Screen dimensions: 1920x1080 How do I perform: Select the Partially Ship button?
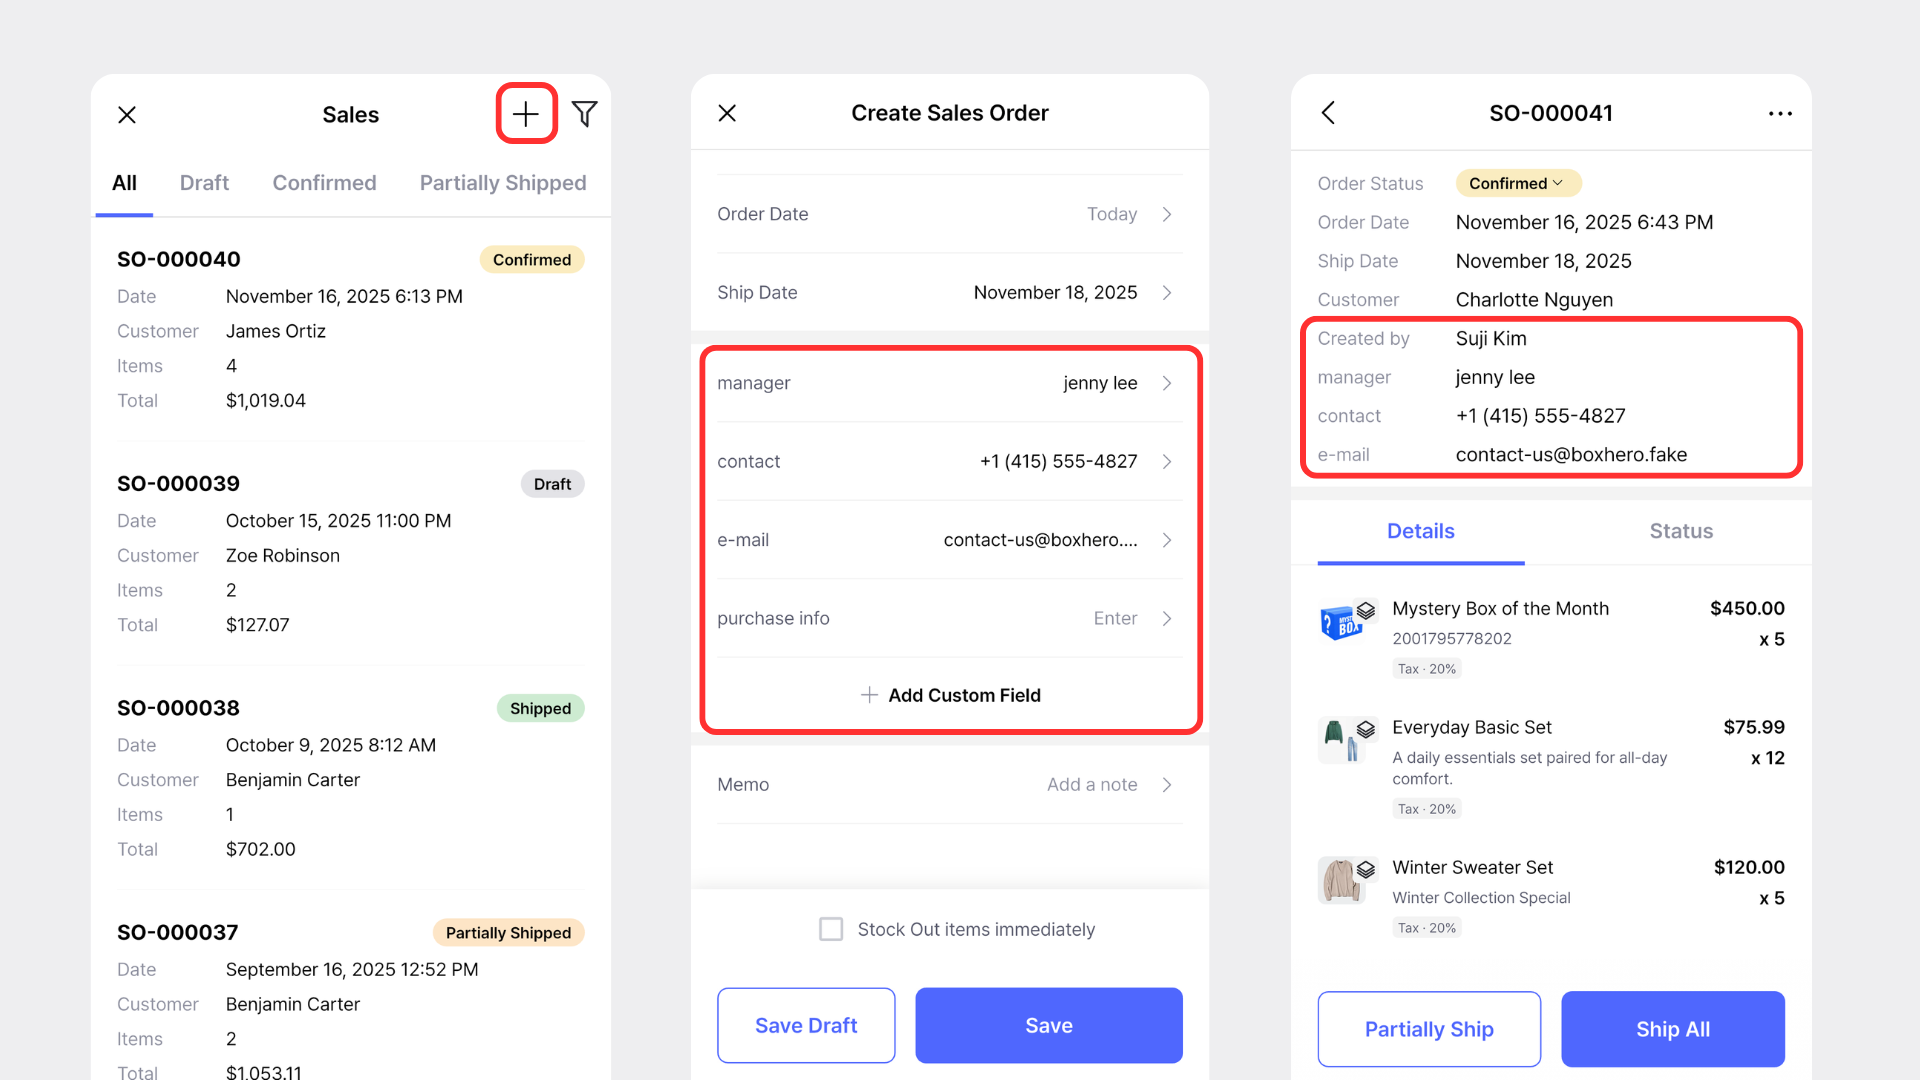[1429, 1028]
